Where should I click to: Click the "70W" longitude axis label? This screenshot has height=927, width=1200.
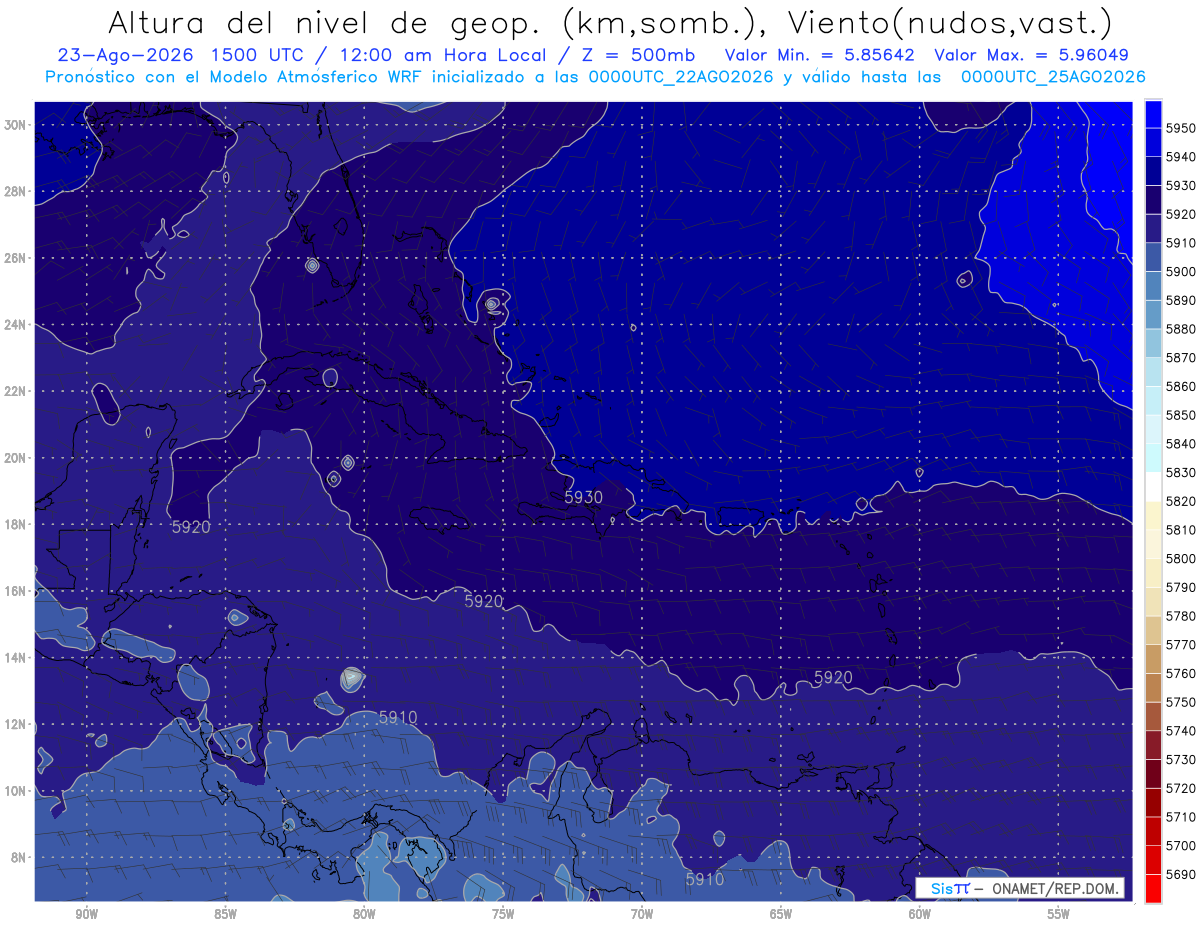[x=642, y=914]
